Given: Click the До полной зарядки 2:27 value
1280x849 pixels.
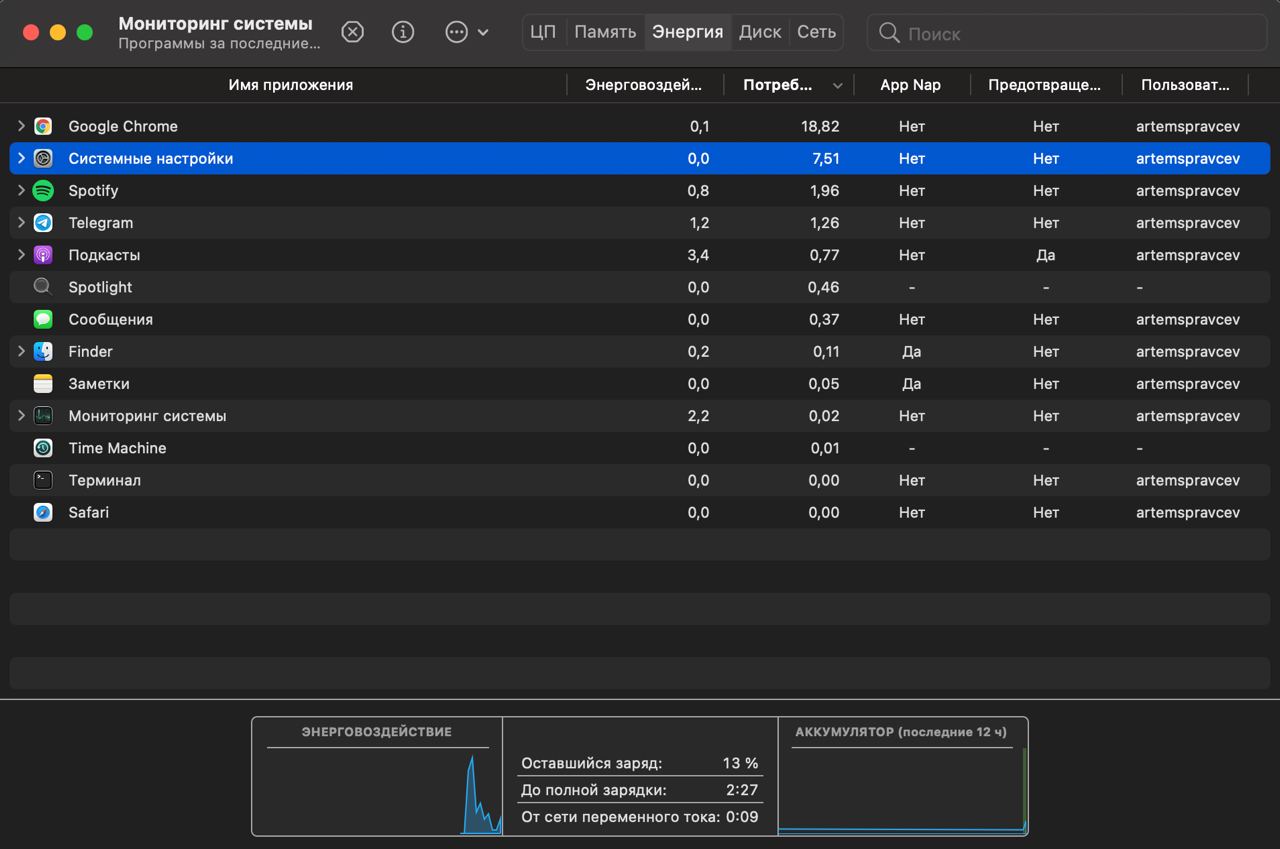Looking at the screenshot, I should [742, 790].
